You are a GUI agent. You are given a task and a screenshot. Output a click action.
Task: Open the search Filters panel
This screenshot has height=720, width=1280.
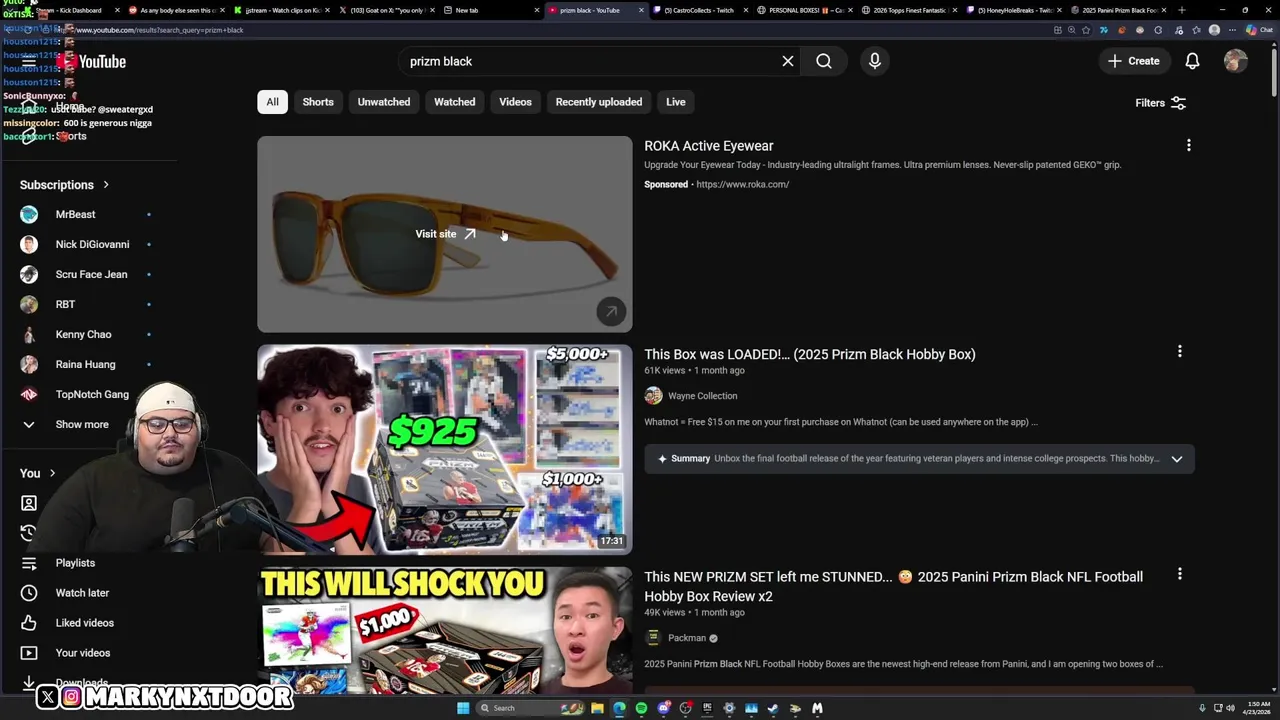coord(1161,103)
